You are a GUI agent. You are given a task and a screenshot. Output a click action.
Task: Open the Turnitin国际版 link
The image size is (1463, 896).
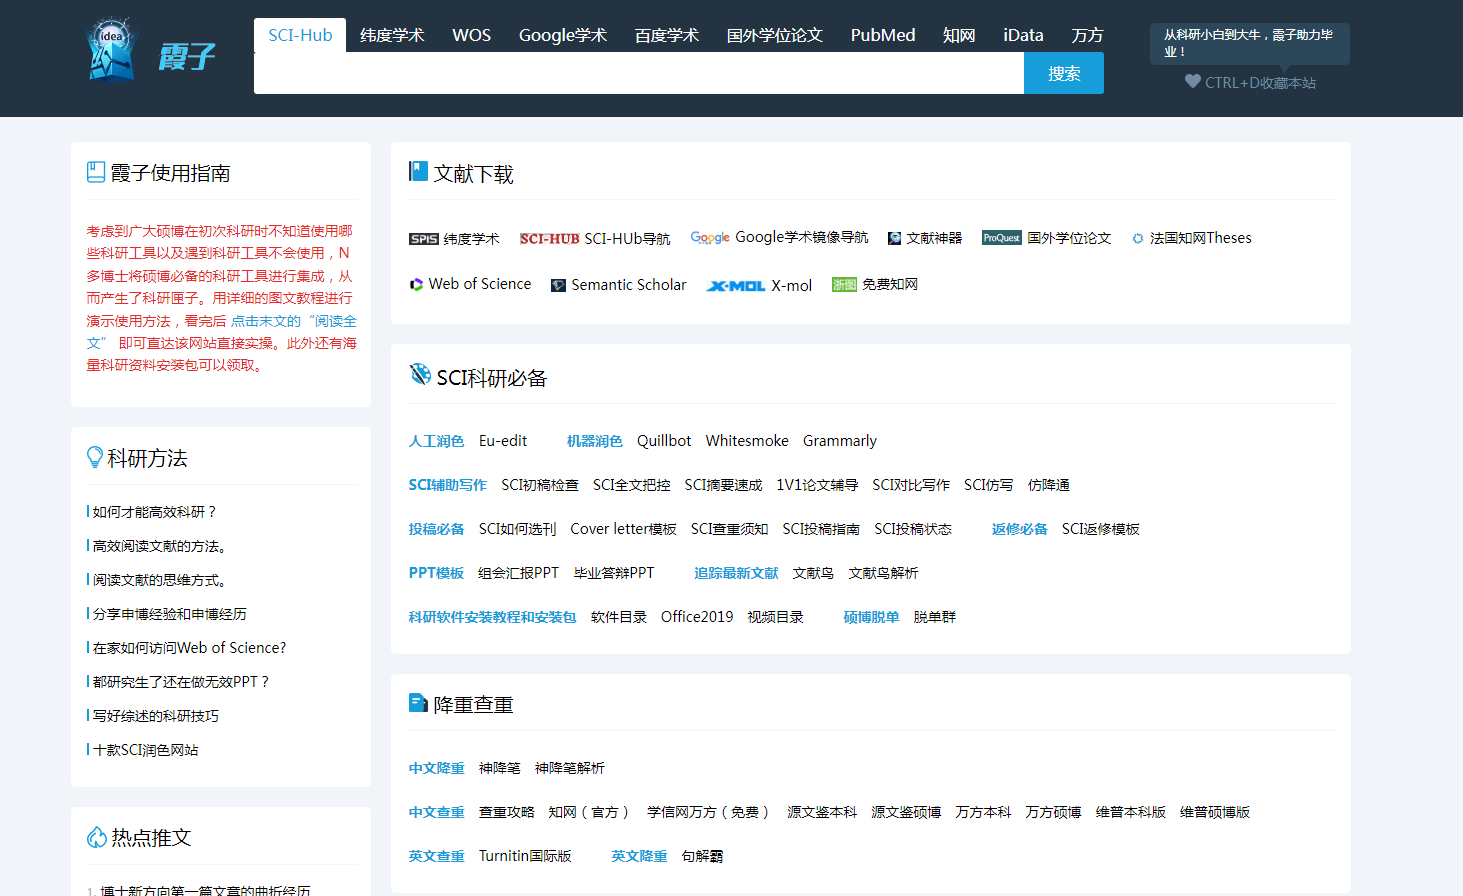[525, 856]
